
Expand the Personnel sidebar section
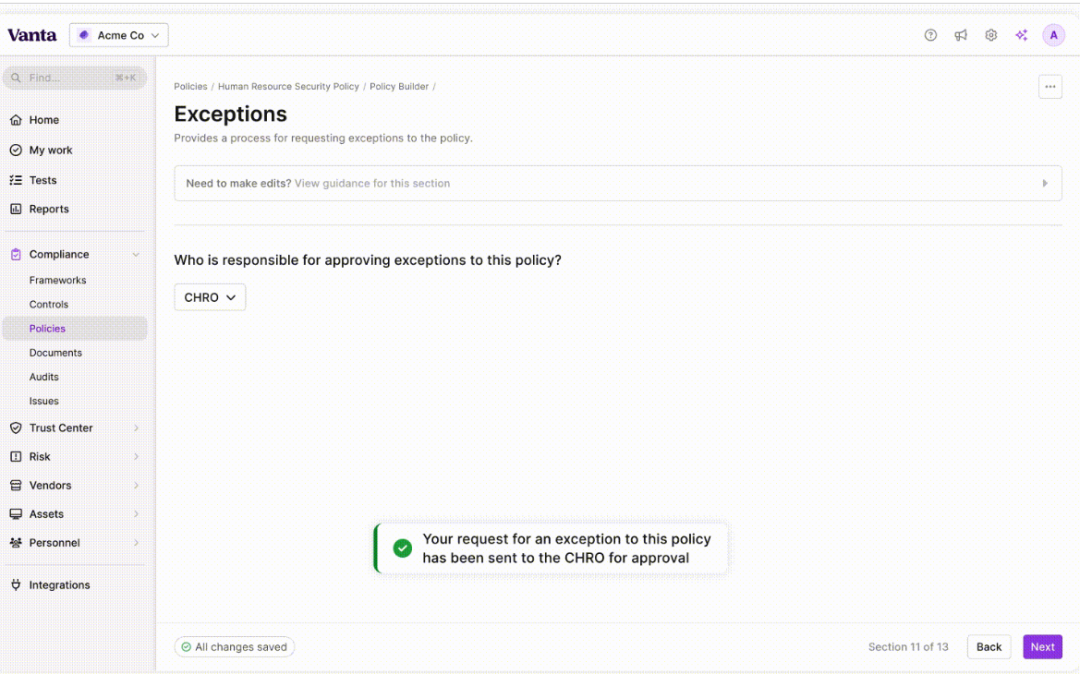pos(136,543)
